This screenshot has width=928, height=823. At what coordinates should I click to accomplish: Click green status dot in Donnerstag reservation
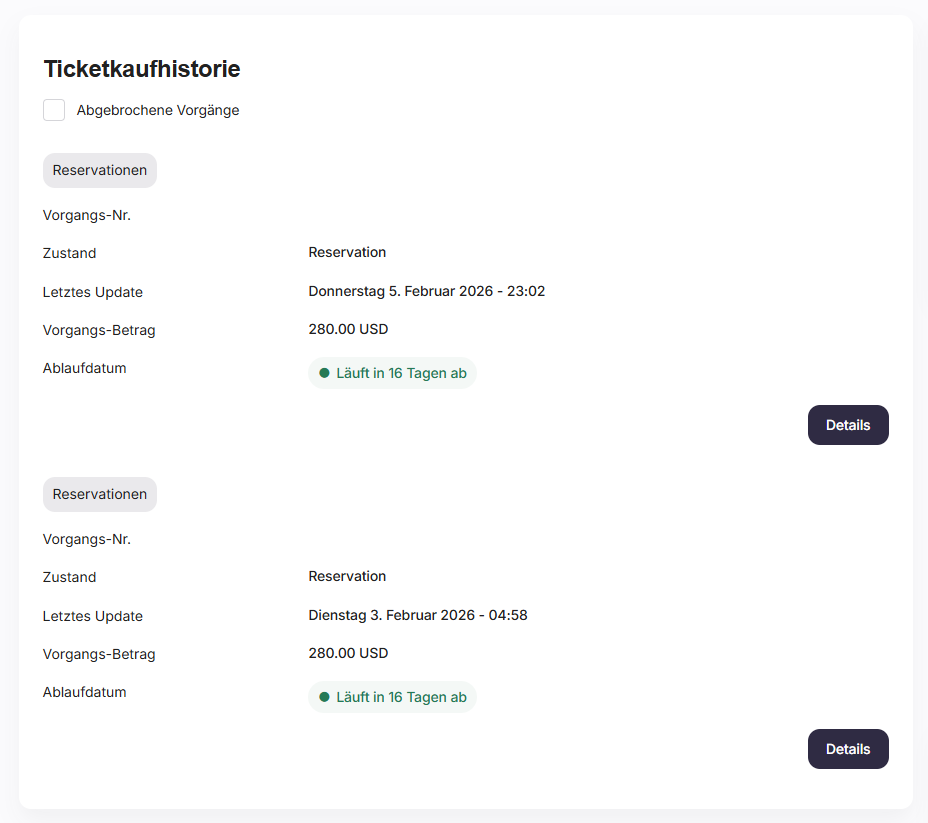pos(324,373)
